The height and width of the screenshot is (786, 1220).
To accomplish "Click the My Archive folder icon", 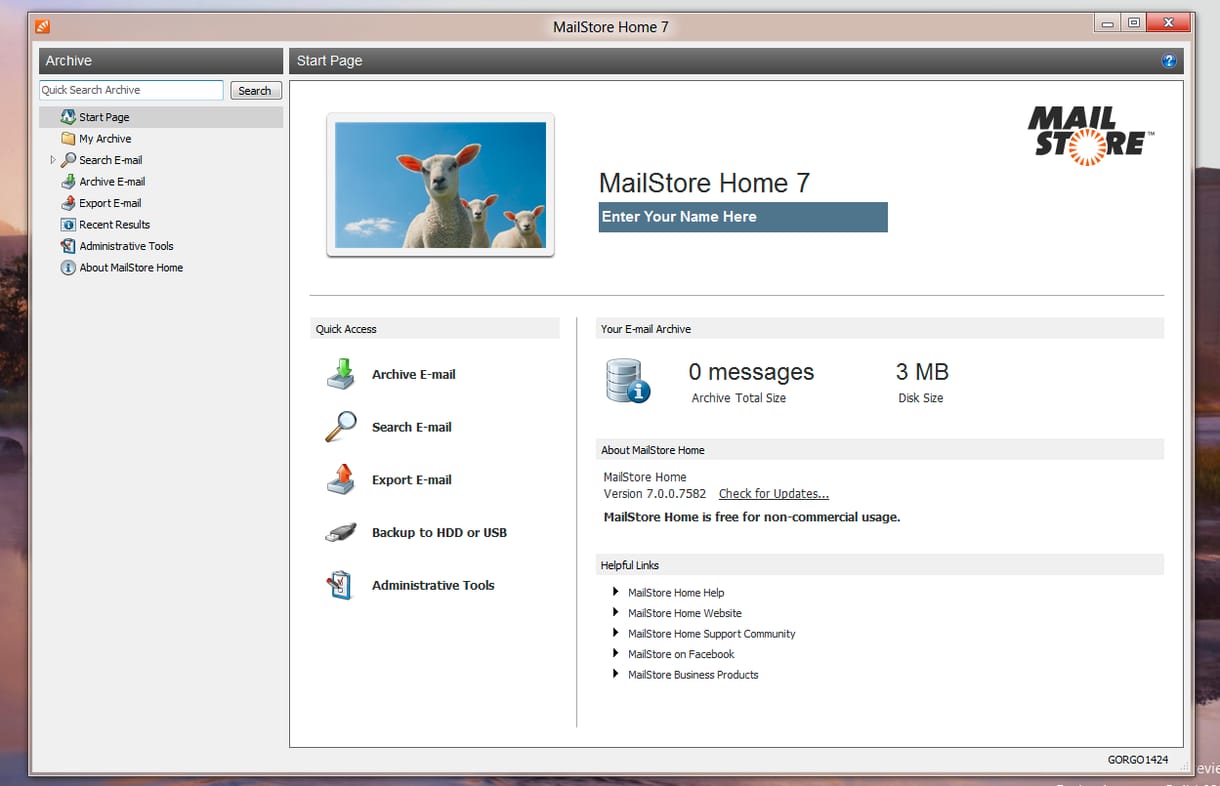I will point(68,139).
